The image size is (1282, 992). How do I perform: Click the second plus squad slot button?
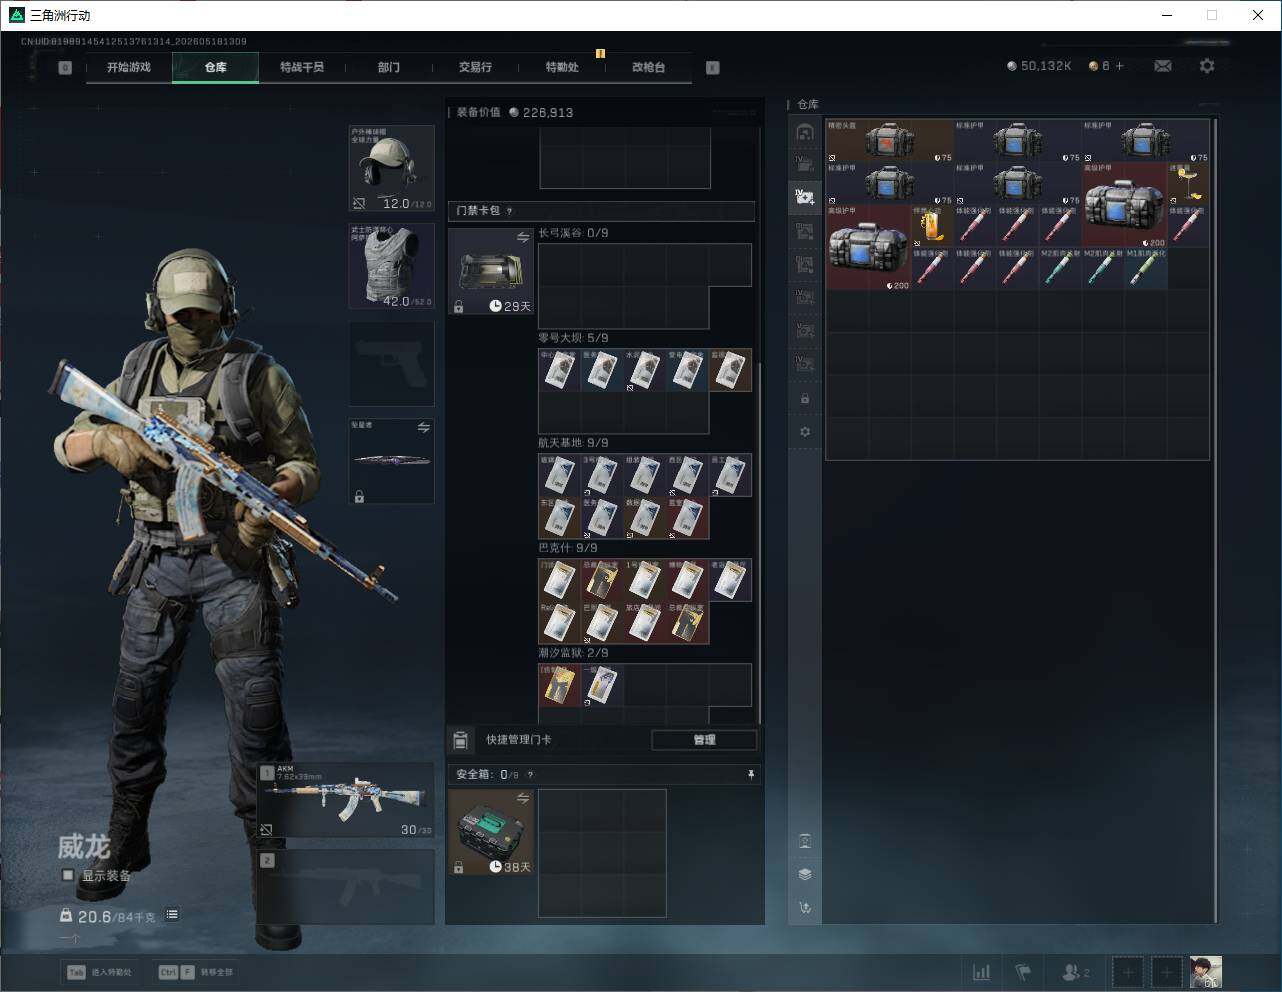coord(1166,972)
